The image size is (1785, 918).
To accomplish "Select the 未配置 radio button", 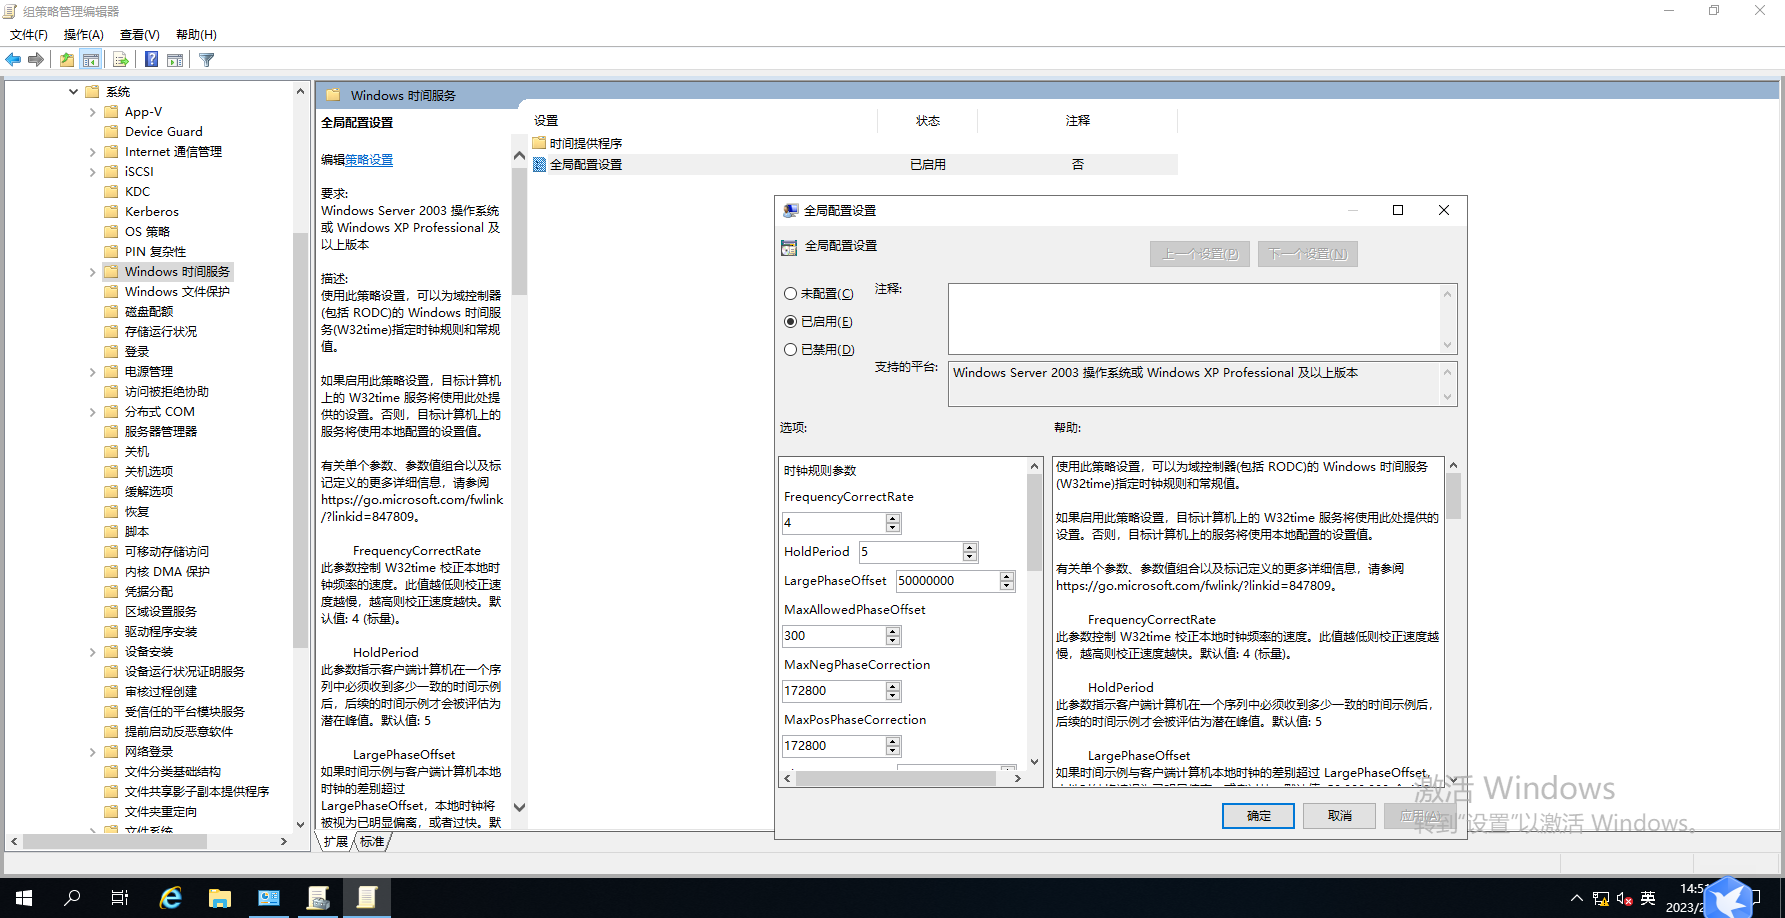I will 791,294.
